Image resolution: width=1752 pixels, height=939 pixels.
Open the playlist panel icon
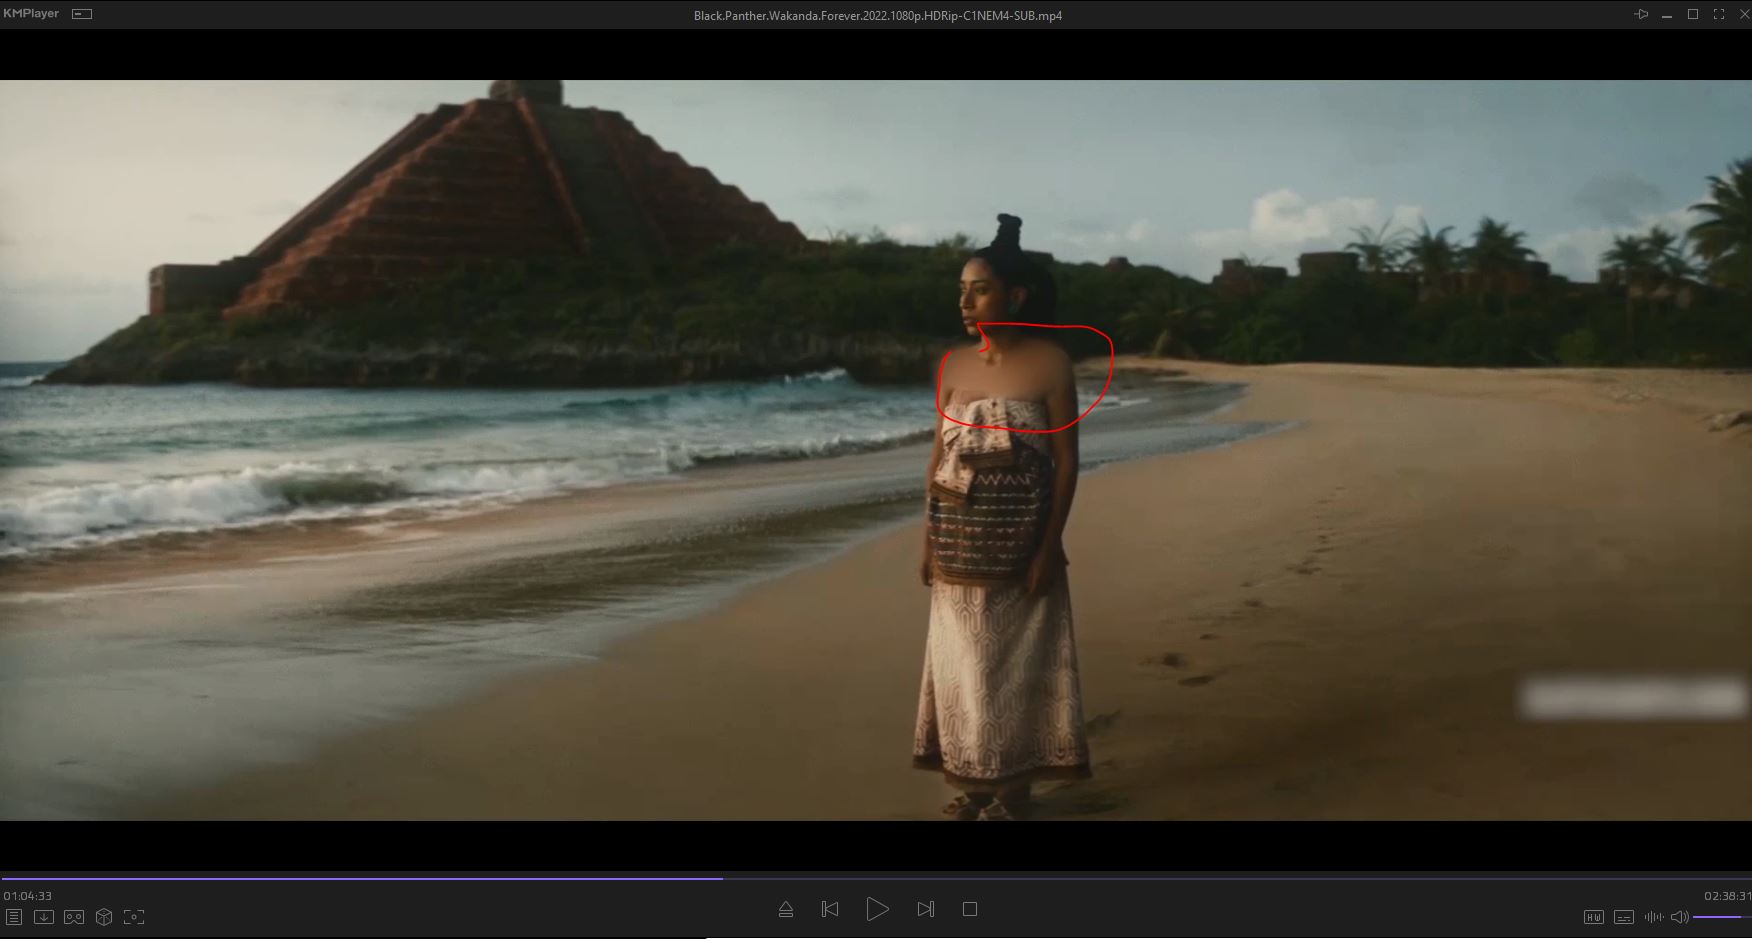point(13,917)
